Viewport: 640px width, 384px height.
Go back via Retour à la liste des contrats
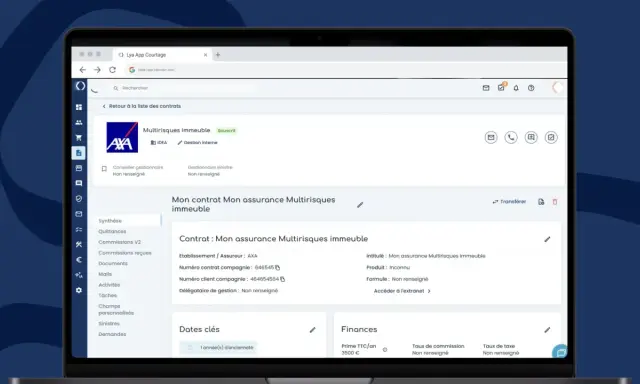pos(141,106)
